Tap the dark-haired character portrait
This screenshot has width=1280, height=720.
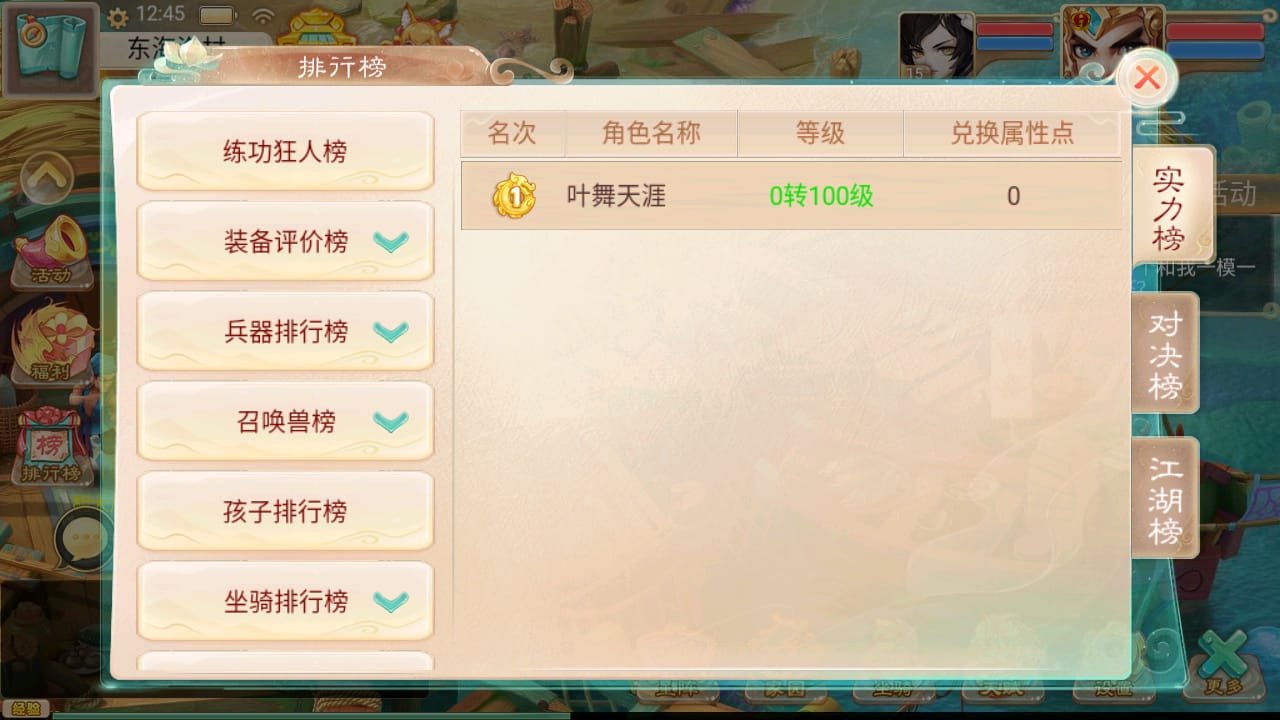coord(937,45)
